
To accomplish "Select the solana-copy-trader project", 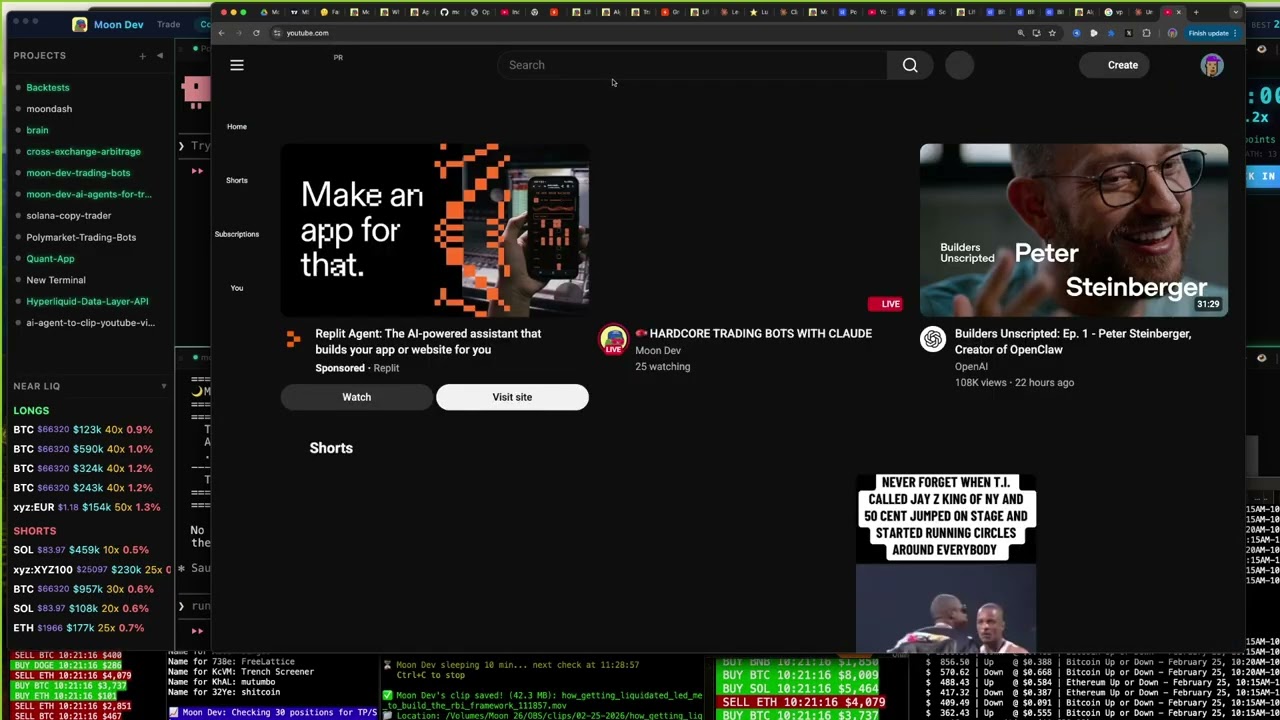I will 68,216.
